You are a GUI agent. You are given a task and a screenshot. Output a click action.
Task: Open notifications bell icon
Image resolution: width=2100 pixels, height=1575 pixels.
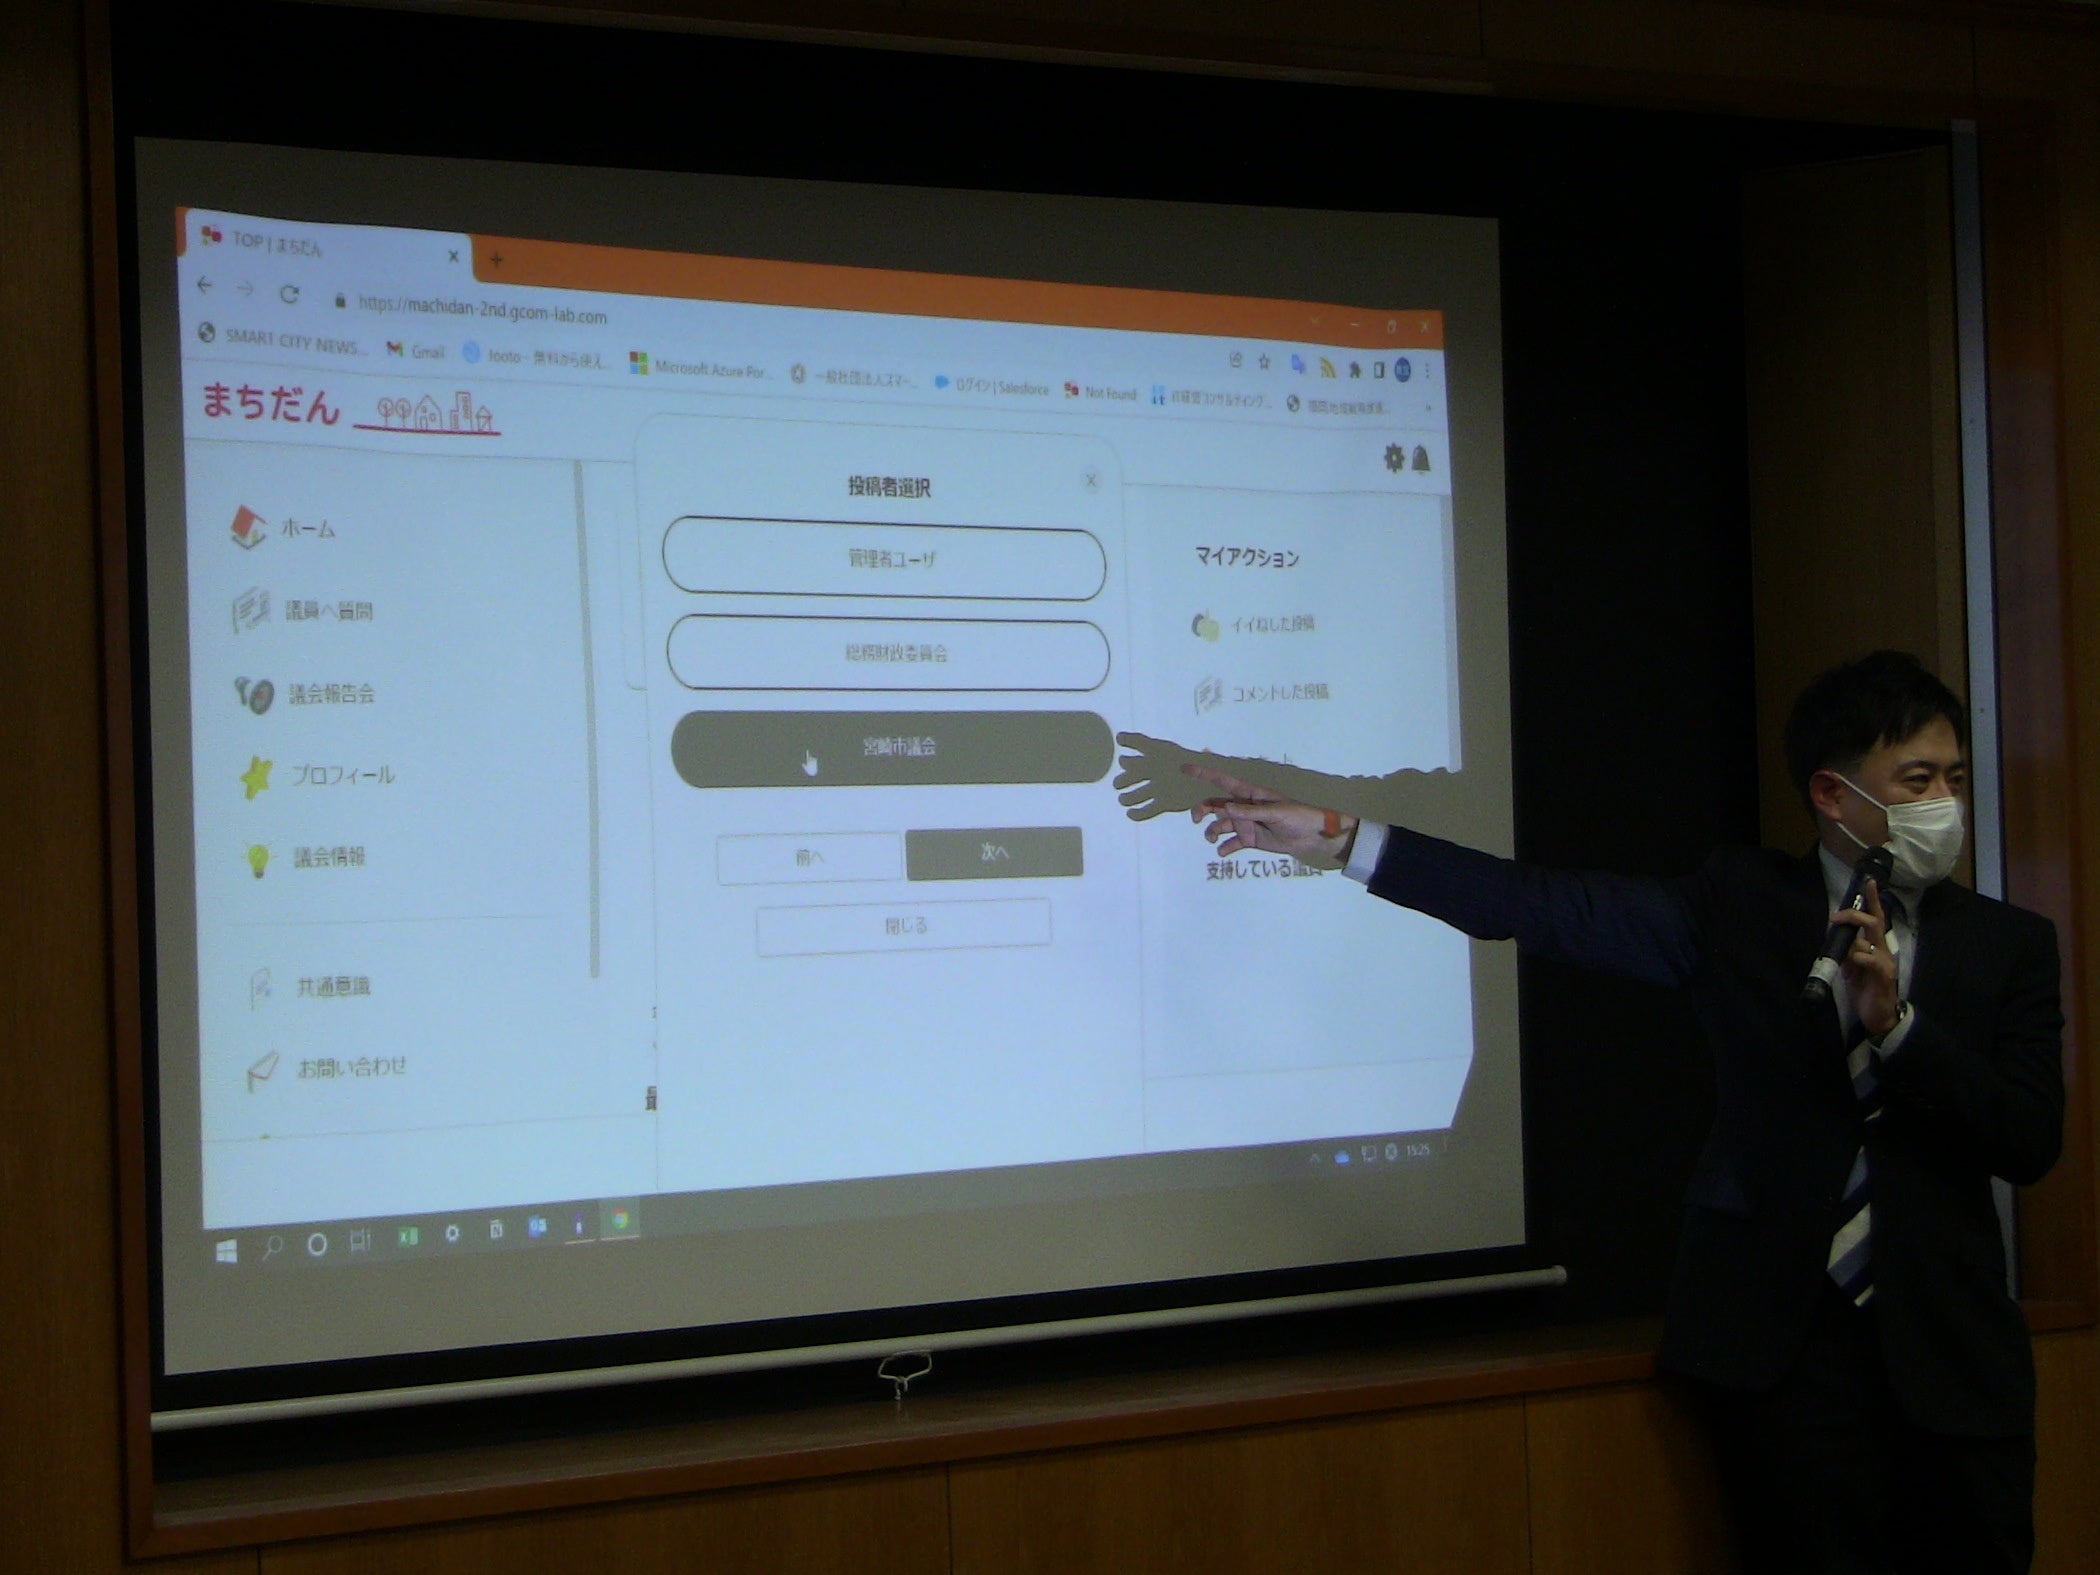click(x=1421, y=460)
